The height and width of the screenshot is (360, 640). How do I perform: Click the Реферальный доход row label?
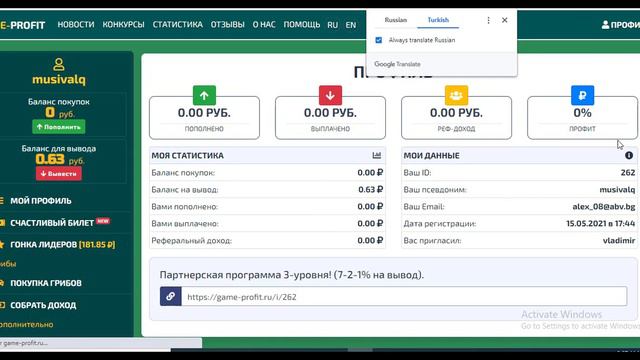[x=191, y=240]
